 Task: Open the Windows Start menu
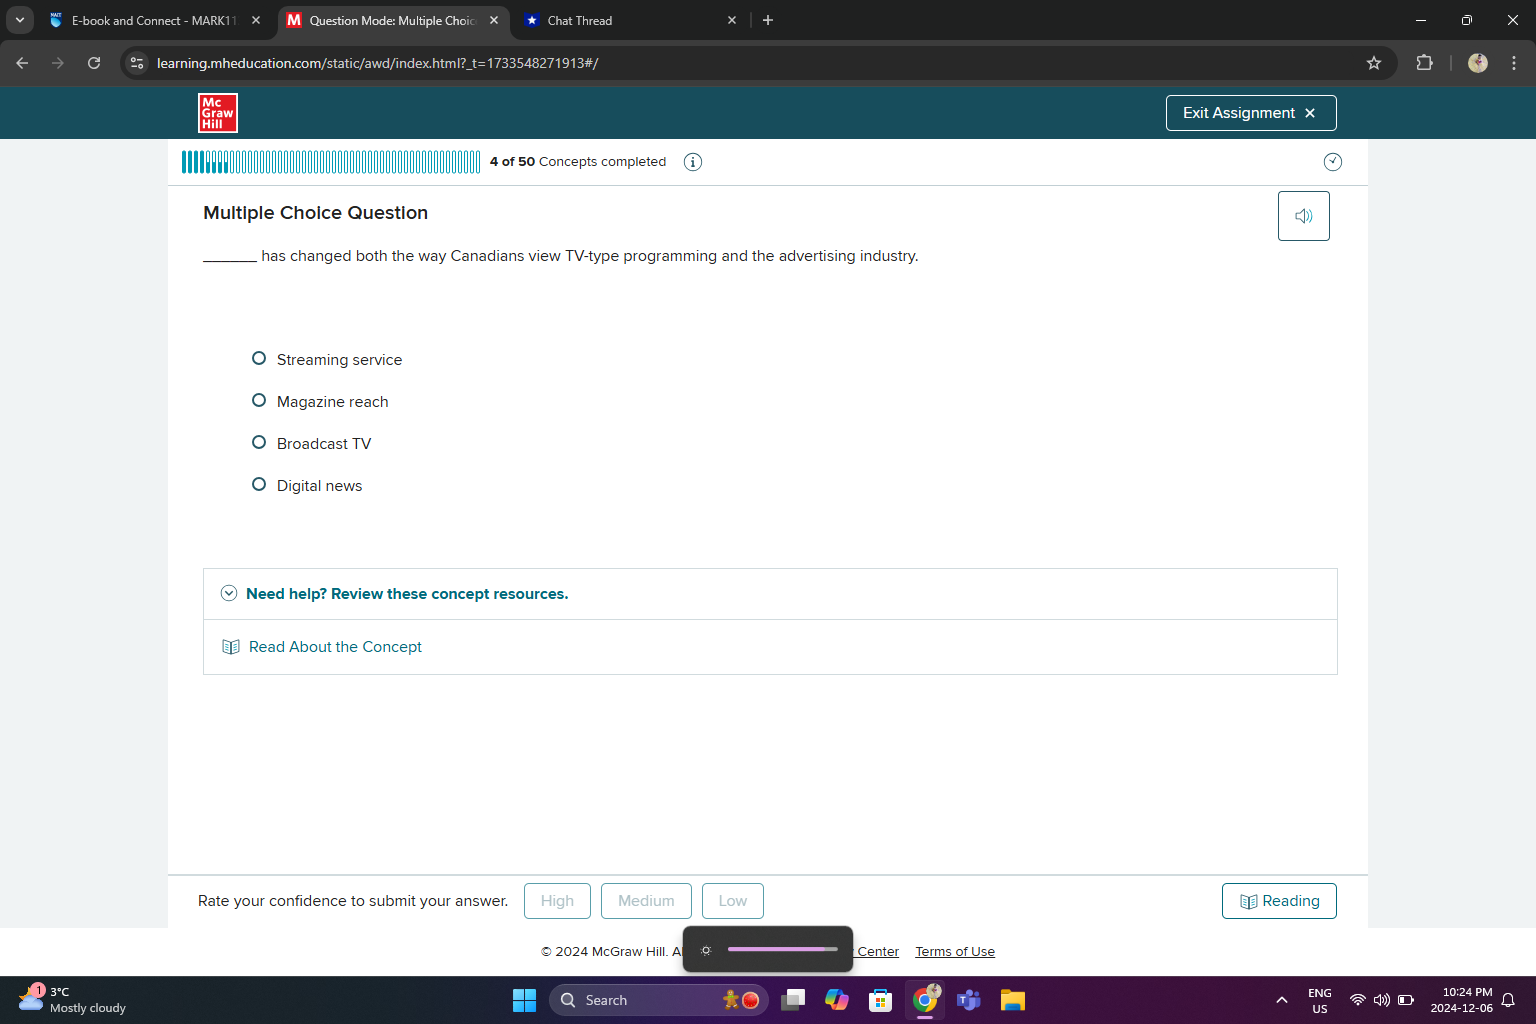[x=524, y=1000]
